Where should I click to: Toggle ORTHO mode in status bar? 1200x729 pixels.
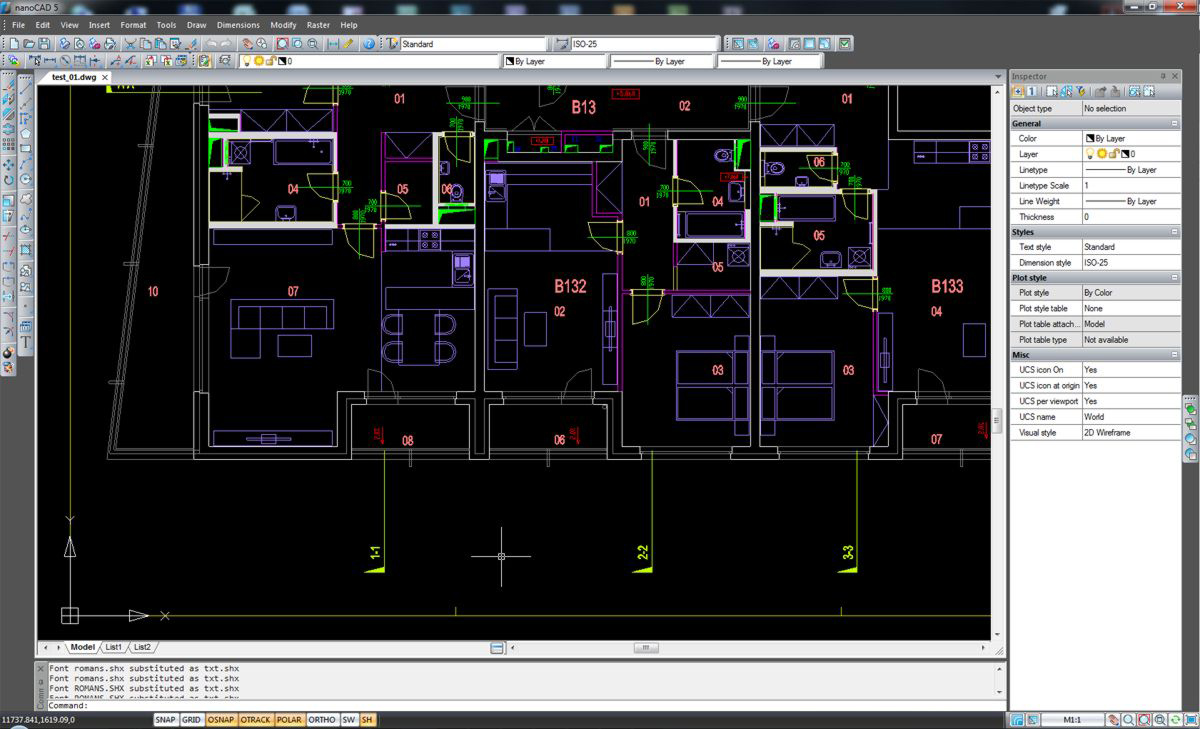tap(321, 720)
